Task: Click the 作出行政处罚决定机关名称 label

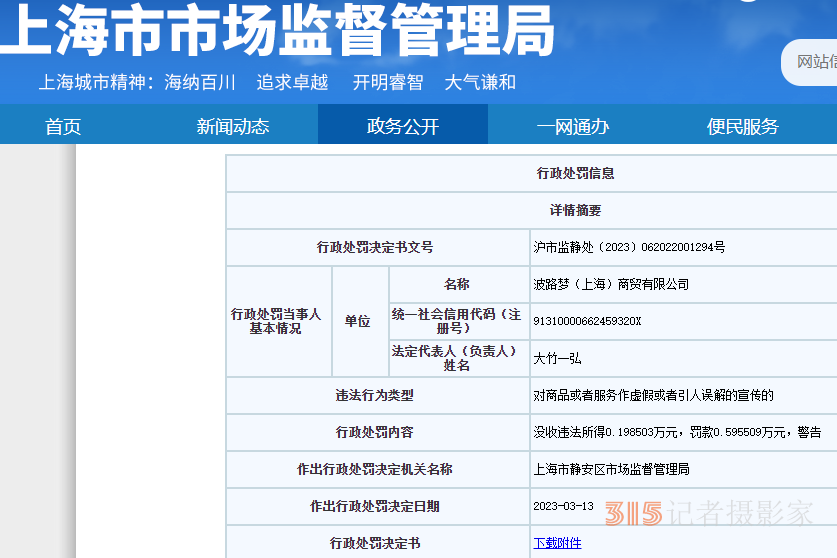Action: tap(375, 469)
